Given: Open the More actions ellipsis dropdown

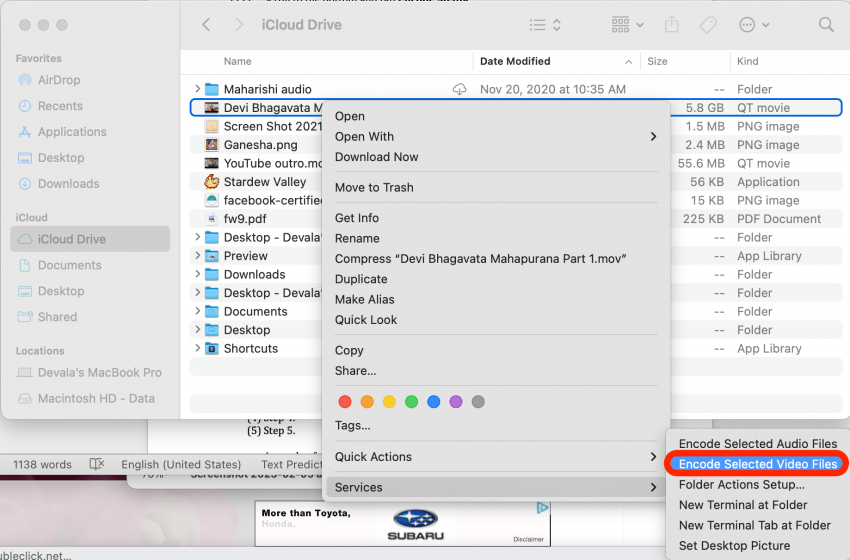Looking at the screenshot, I should pos(754,24).
